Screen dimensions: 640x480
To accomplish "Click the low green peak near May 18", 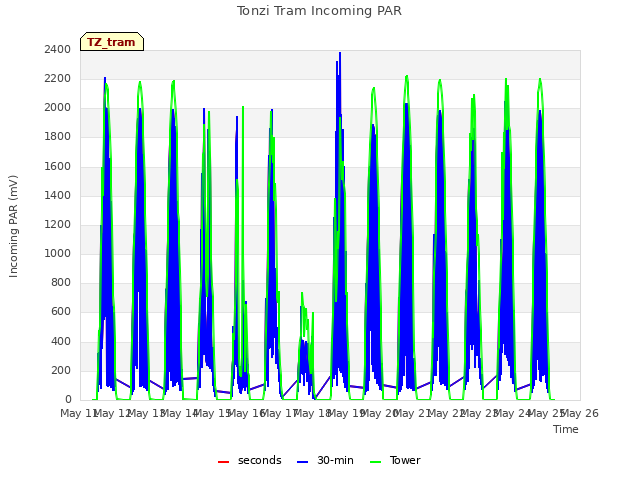I will click(302, 295).
